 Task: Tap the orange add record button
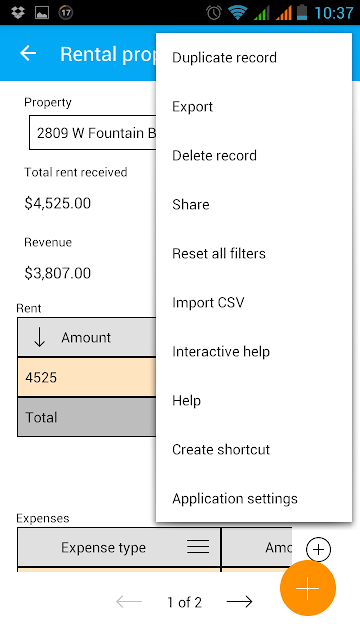(x=308, y=588)
